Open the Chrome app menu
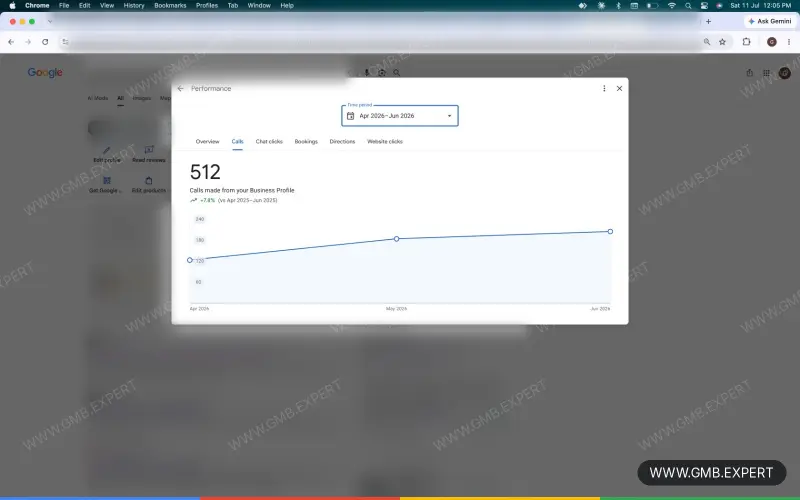This screenshot has width=800, height=500. [37, 6]
